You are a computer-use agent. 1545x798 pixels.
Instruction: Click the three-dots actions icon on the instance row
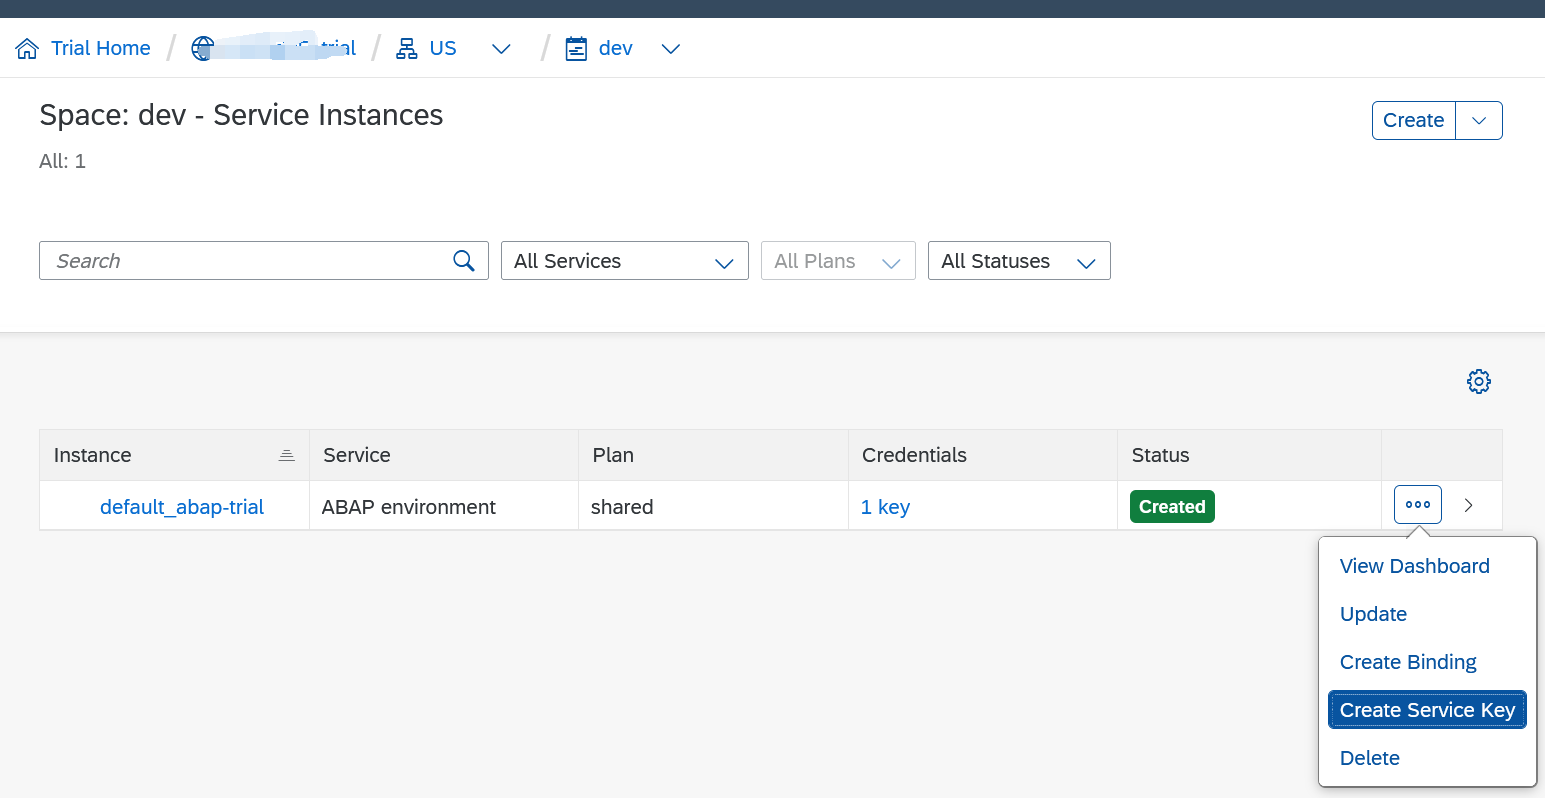(x=1417, y=504)
